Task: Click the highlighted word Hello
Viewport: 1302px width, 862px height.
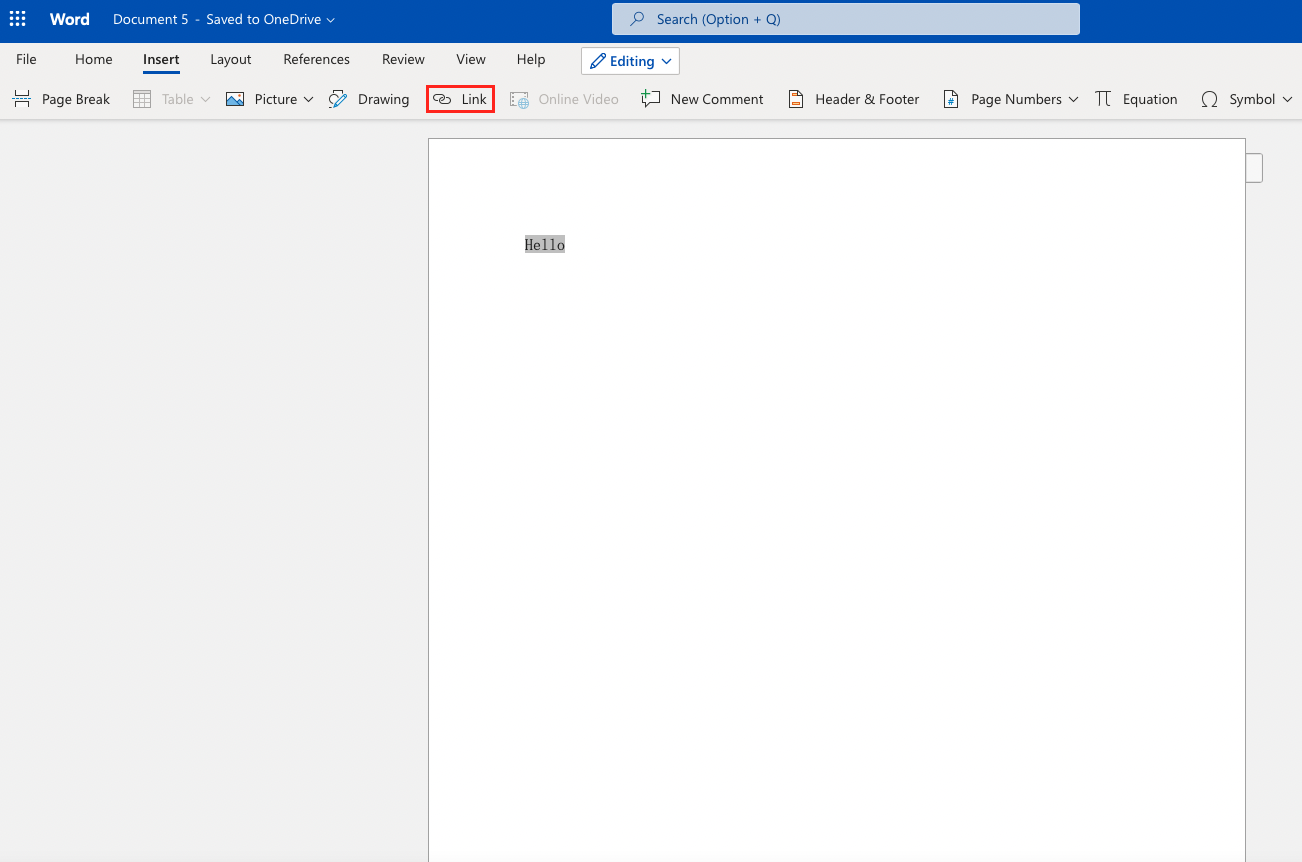Action: (545, 245)
